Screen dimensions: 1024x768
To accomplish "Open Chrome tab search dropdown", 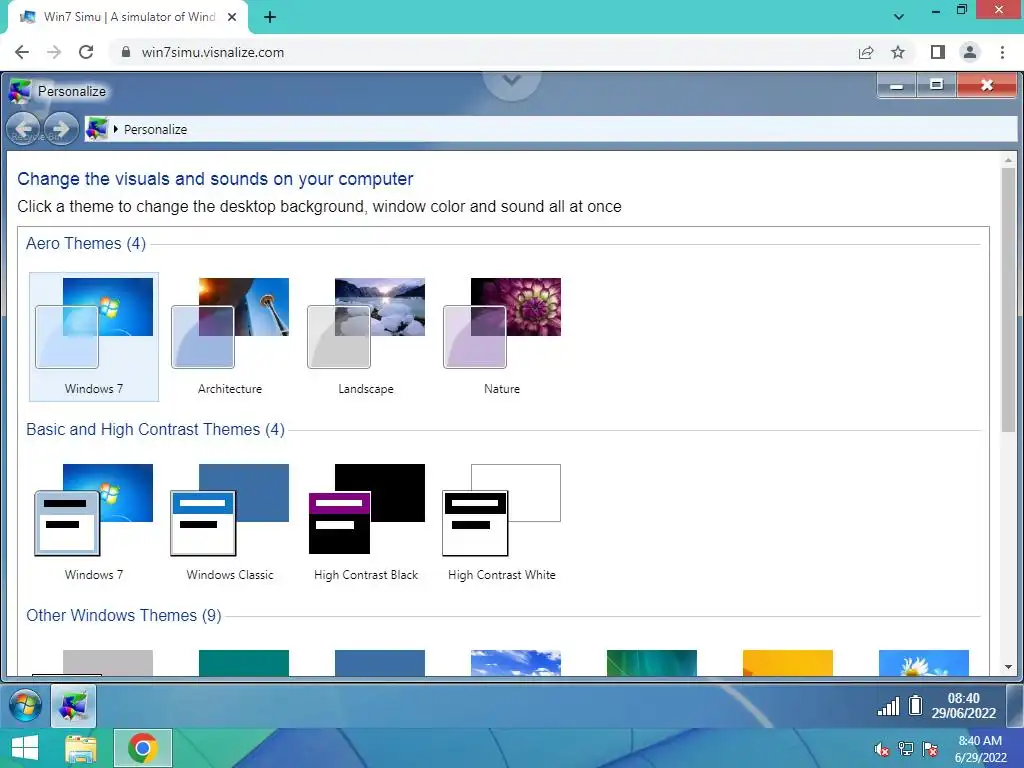I will pos(899,17).
